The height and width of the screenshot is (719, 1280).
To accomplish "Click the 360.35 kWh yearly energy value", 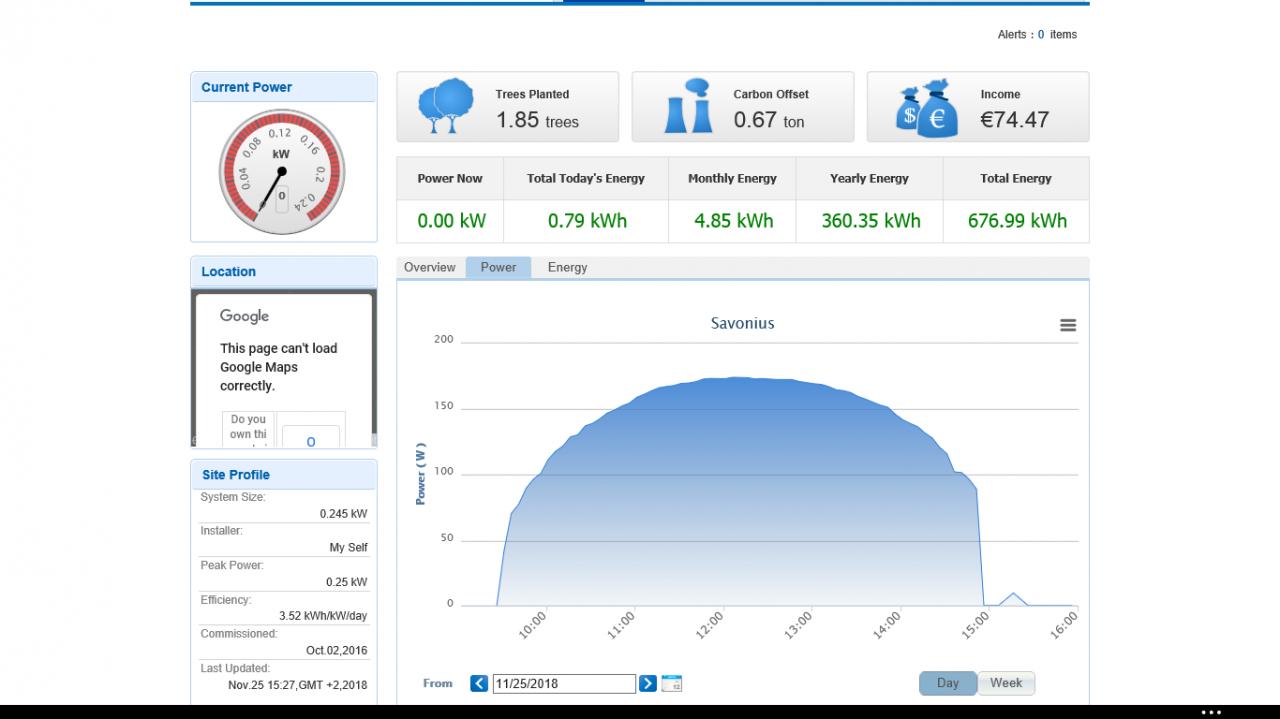I will (871, 221).
